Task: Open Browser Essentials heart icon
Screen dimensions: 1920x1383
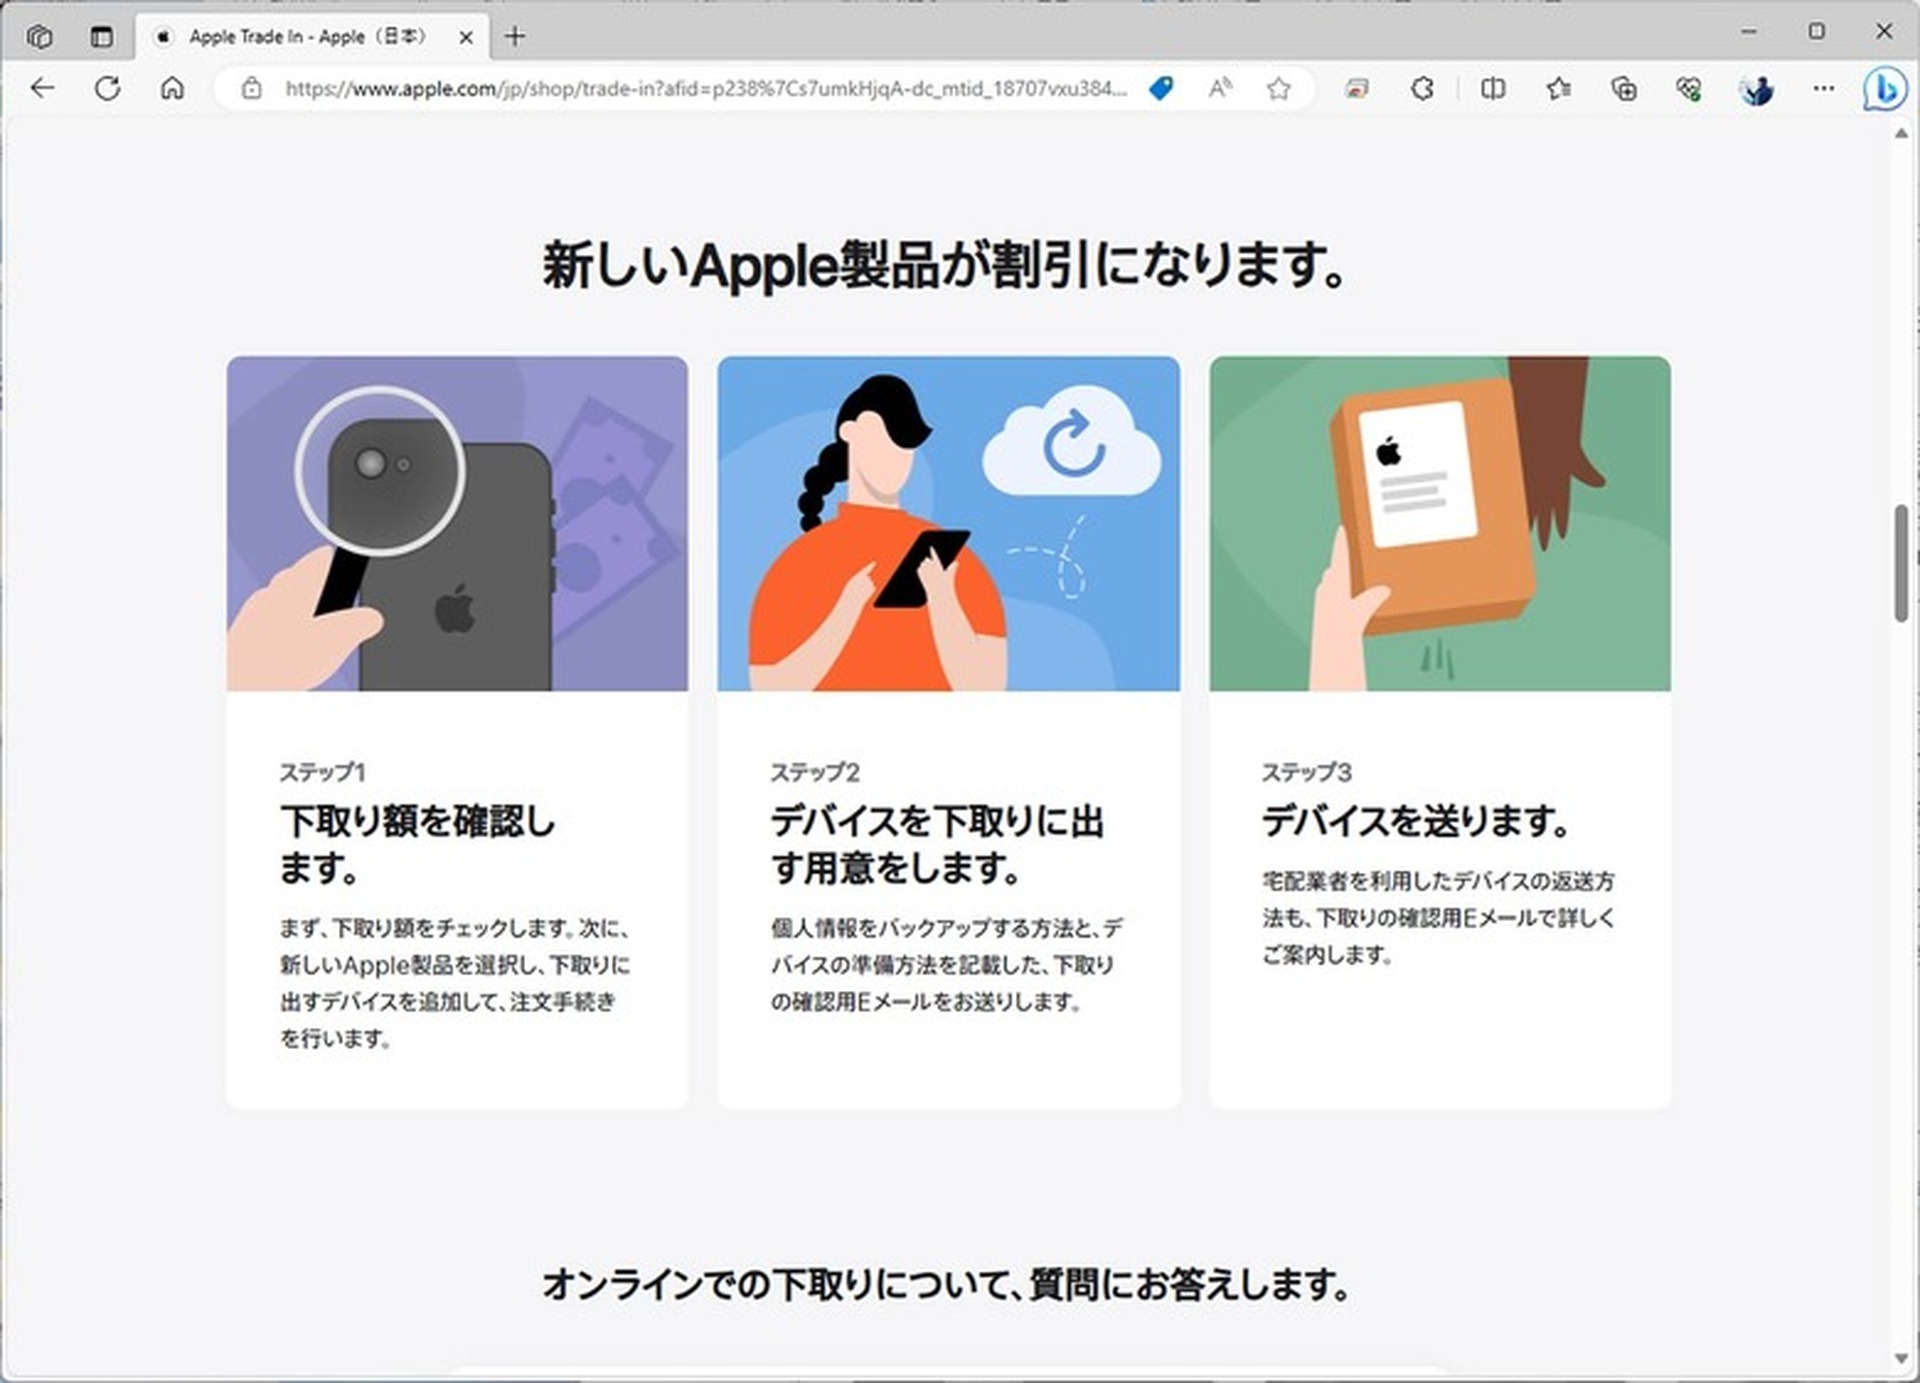Action: pos(1690,89)
